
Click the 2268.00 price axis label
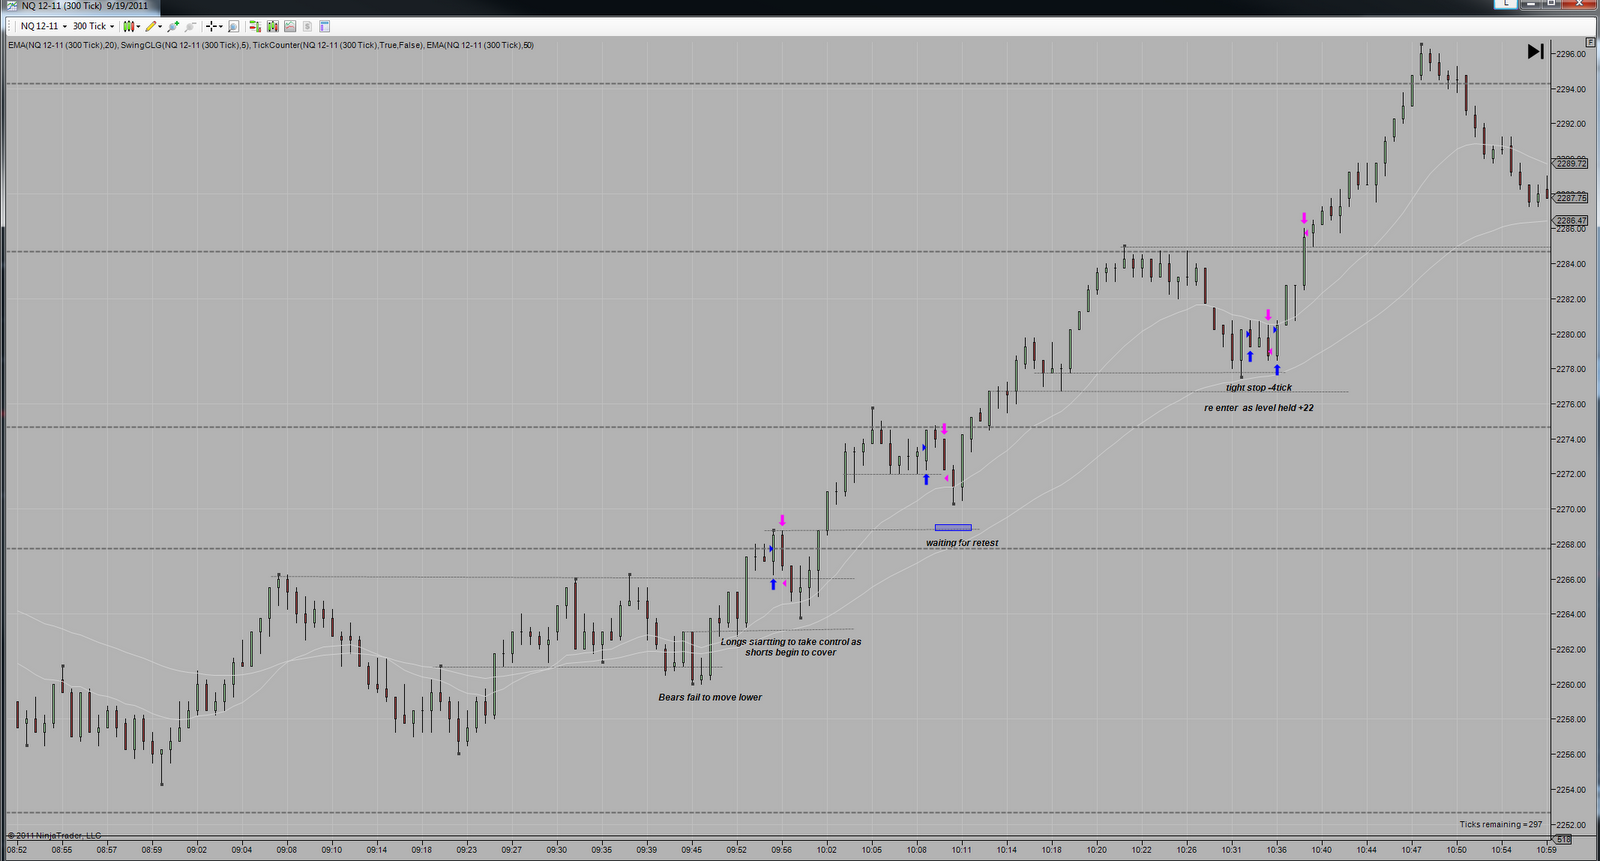[x=1571, y=545]
